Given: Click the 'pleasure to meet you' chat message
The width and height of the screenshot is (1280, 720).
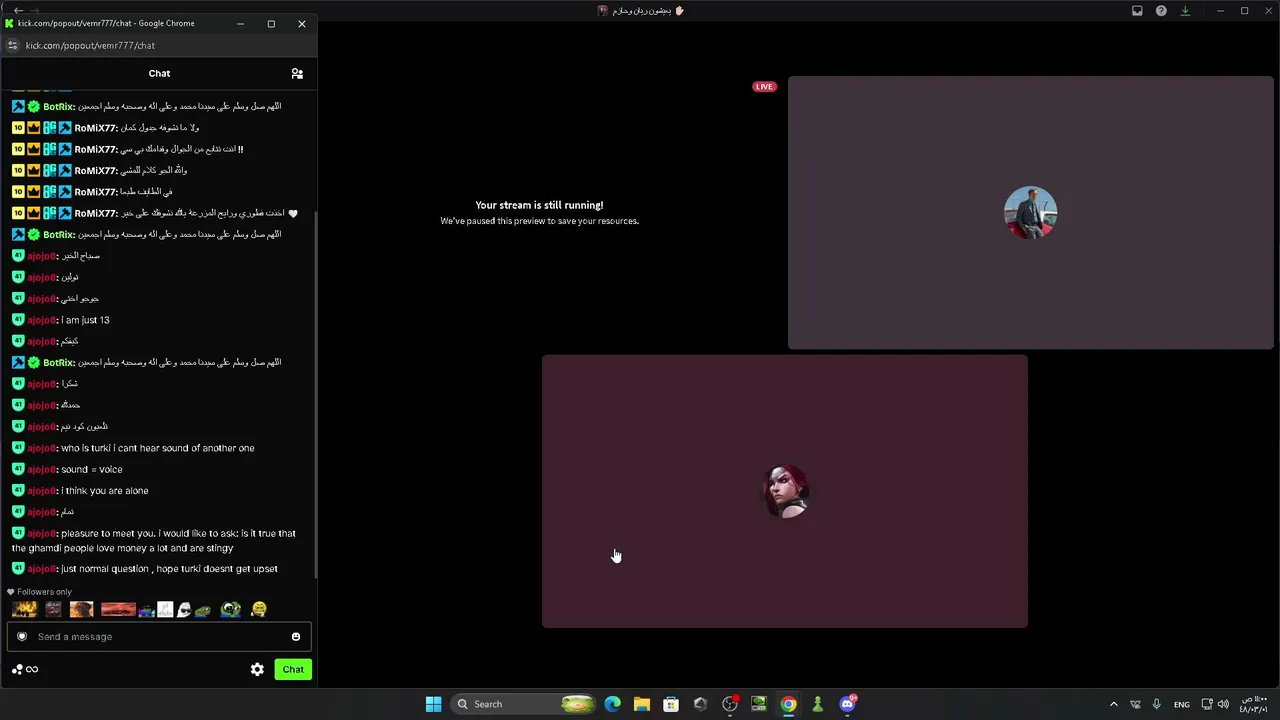Looking at the screenshot, I should point(154,541).
